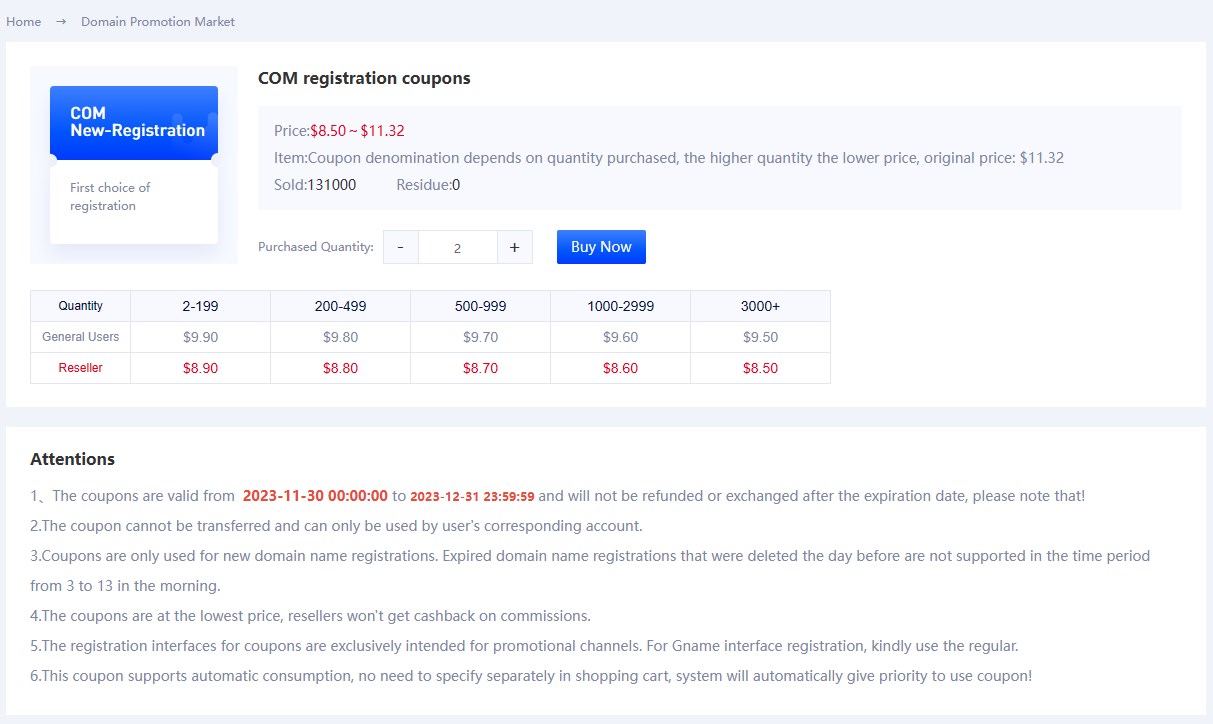Decrease purchased quantity with minus button
This screenshot has width=1213, height=724.
coord(400,247)
